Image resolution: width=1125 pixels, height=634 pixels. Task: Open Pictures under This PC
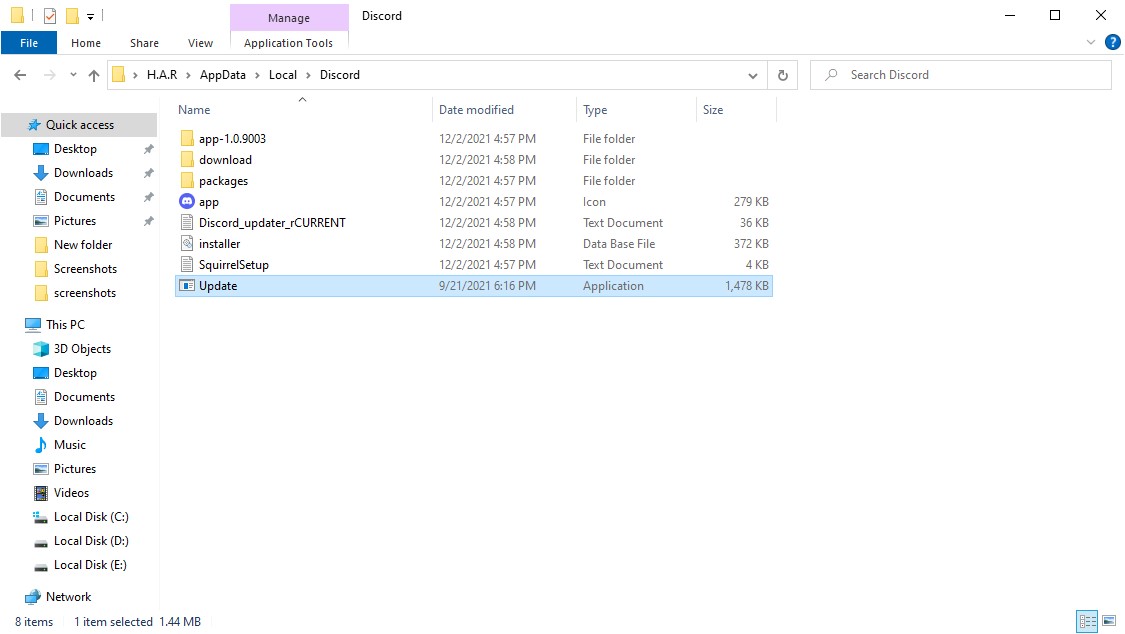pyautogui.click(x=75, y=468)
